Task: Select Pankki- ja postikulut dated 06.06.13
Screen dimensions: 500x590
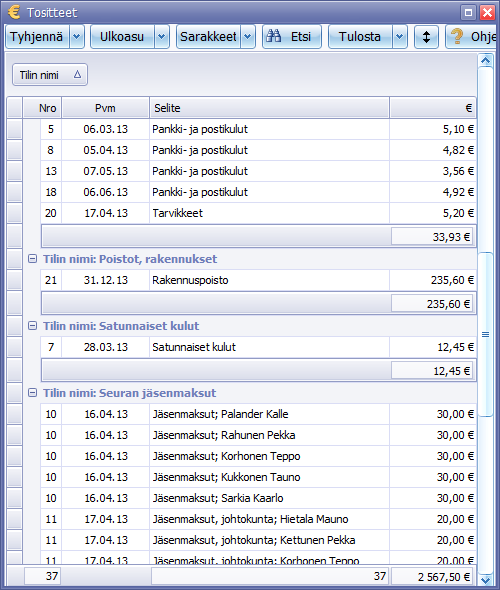Action: click(269, 192)
